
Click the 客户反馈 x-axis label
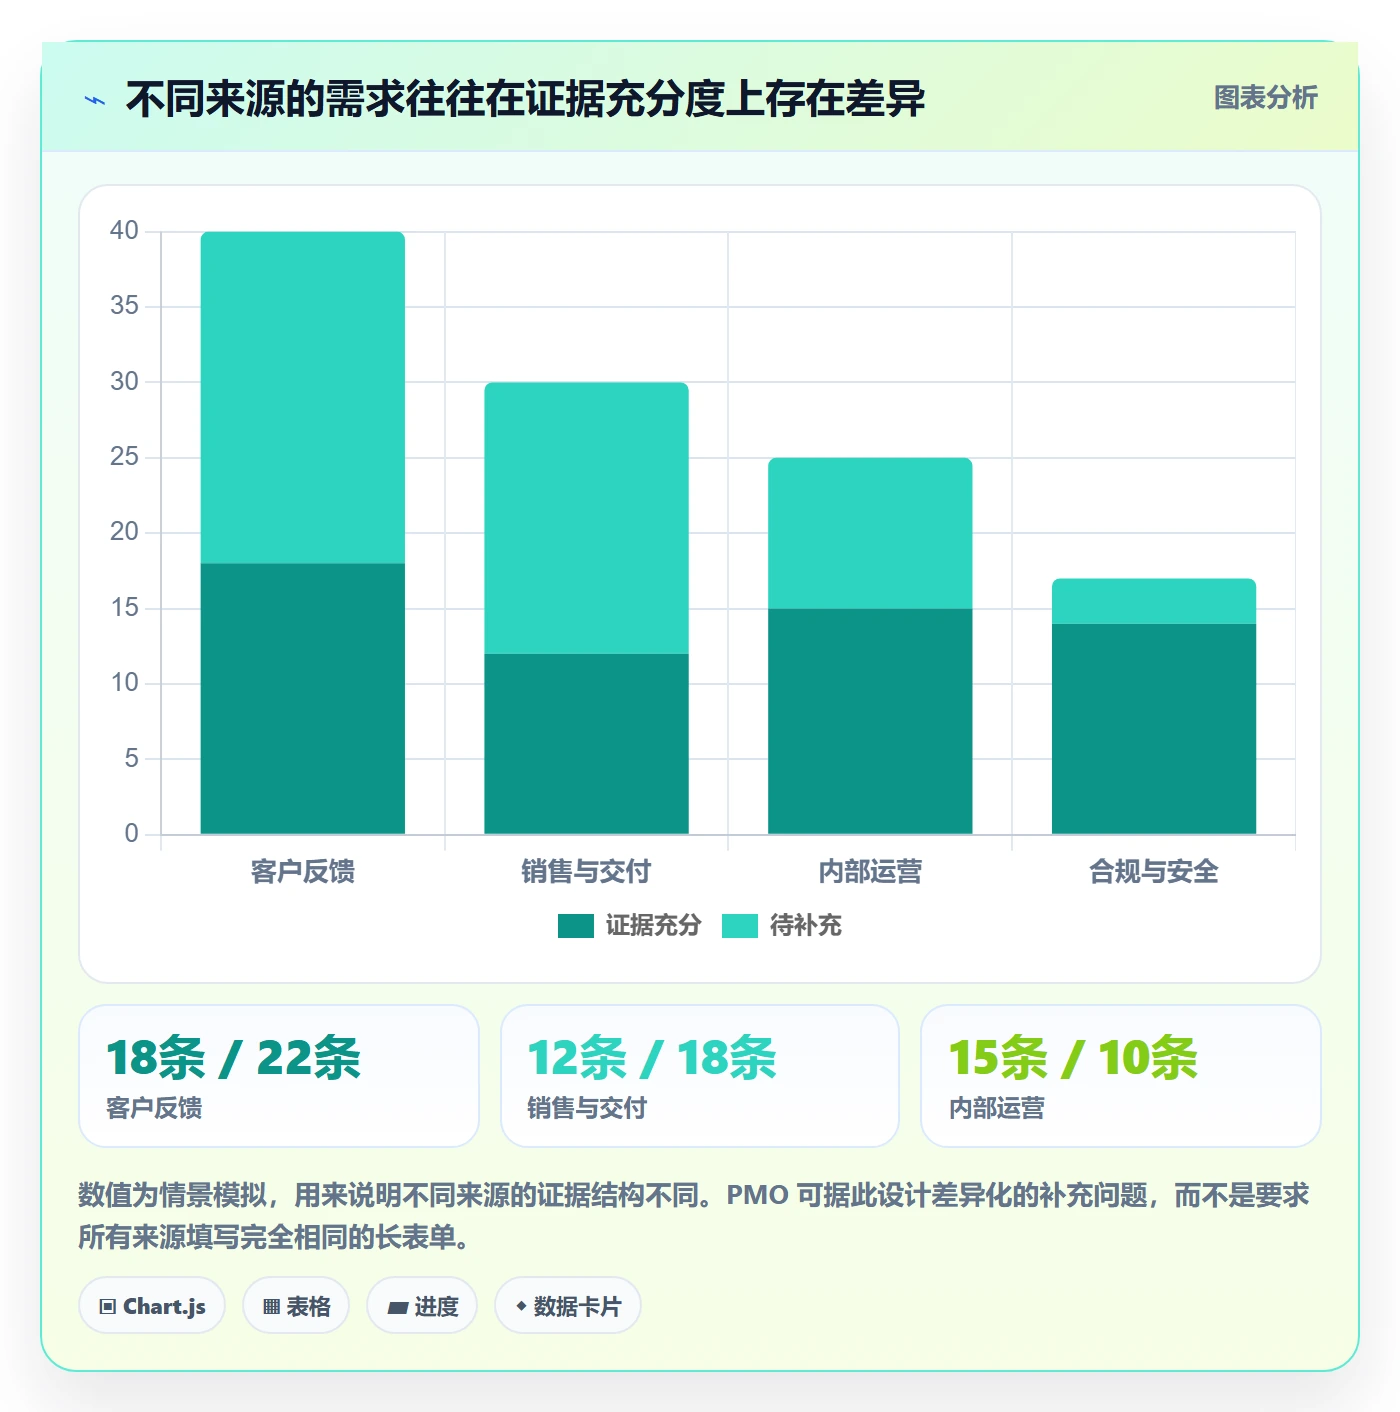pyautogui.click(x=303, y=872)
